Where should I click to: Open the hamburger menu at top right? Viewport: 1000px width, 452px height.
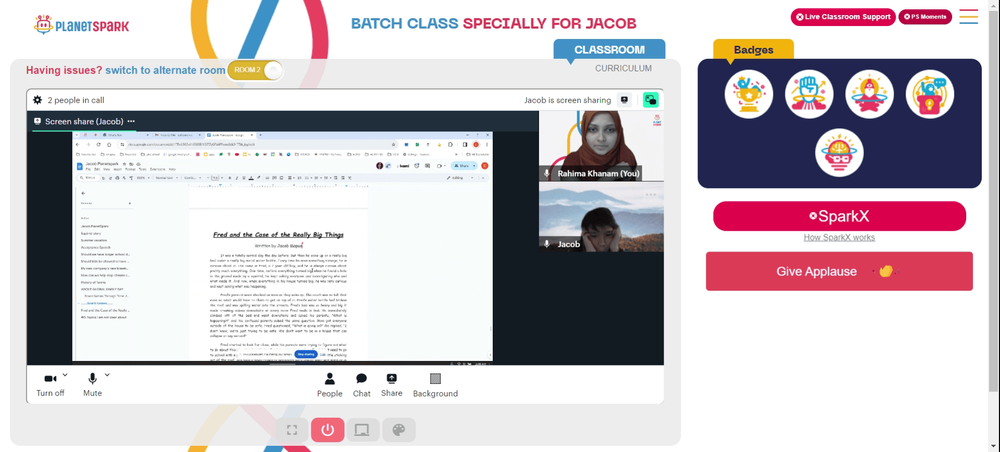point(969,17)
